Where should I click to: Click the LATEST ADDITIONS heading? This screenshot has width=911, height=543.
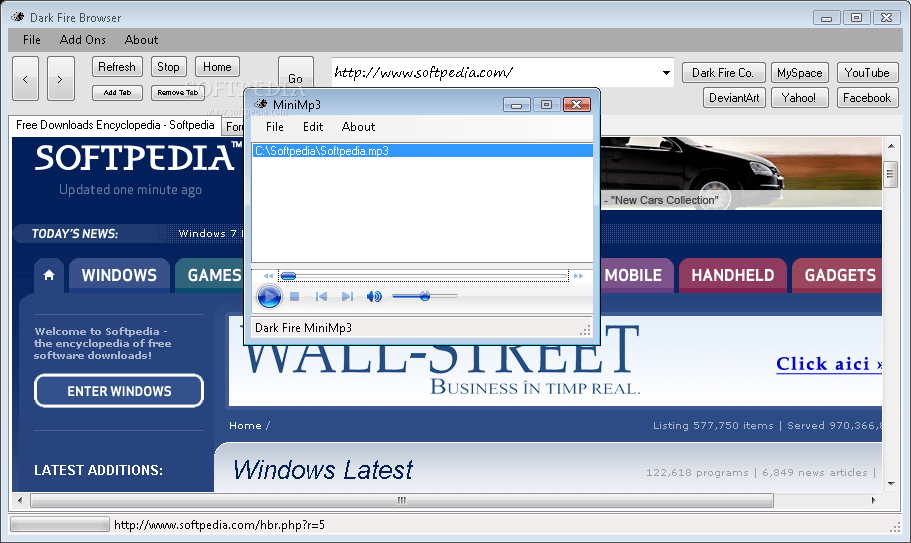tap(98, 470)
